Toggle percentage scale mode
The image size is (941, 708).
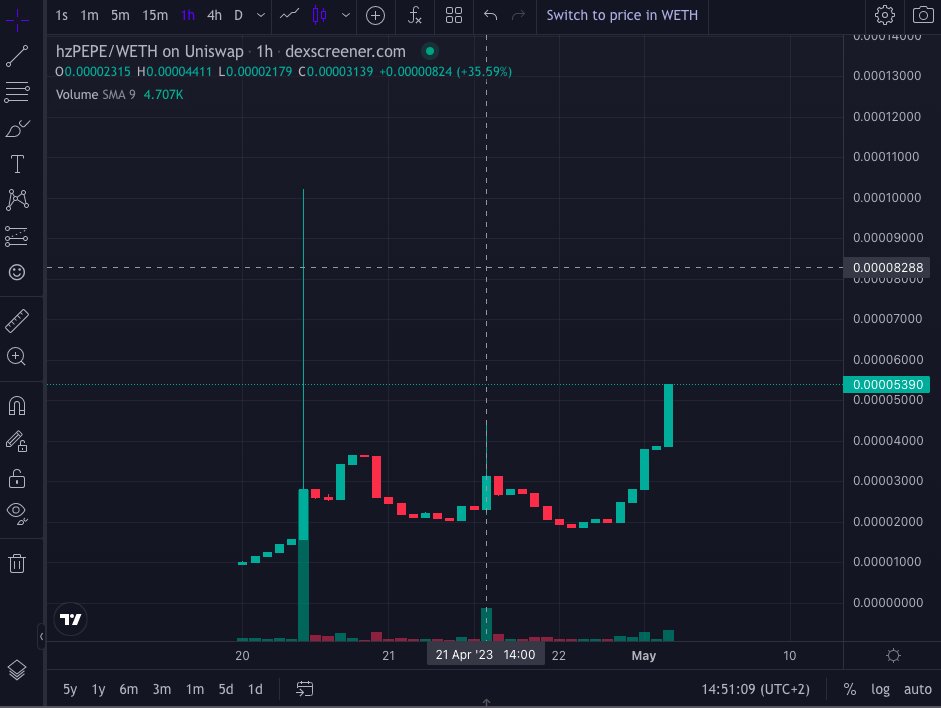[x=850, y=689]
